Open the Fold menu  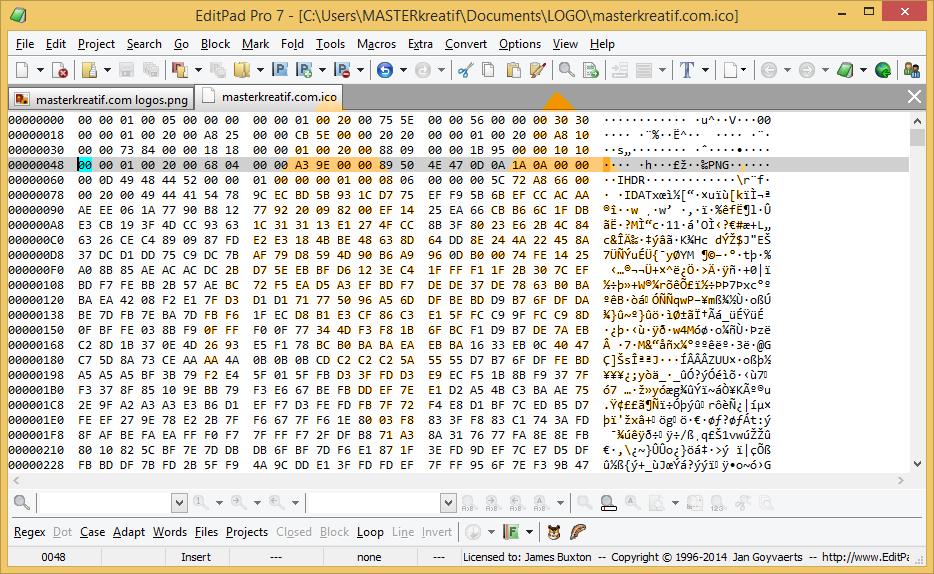(x=292, y=44)
